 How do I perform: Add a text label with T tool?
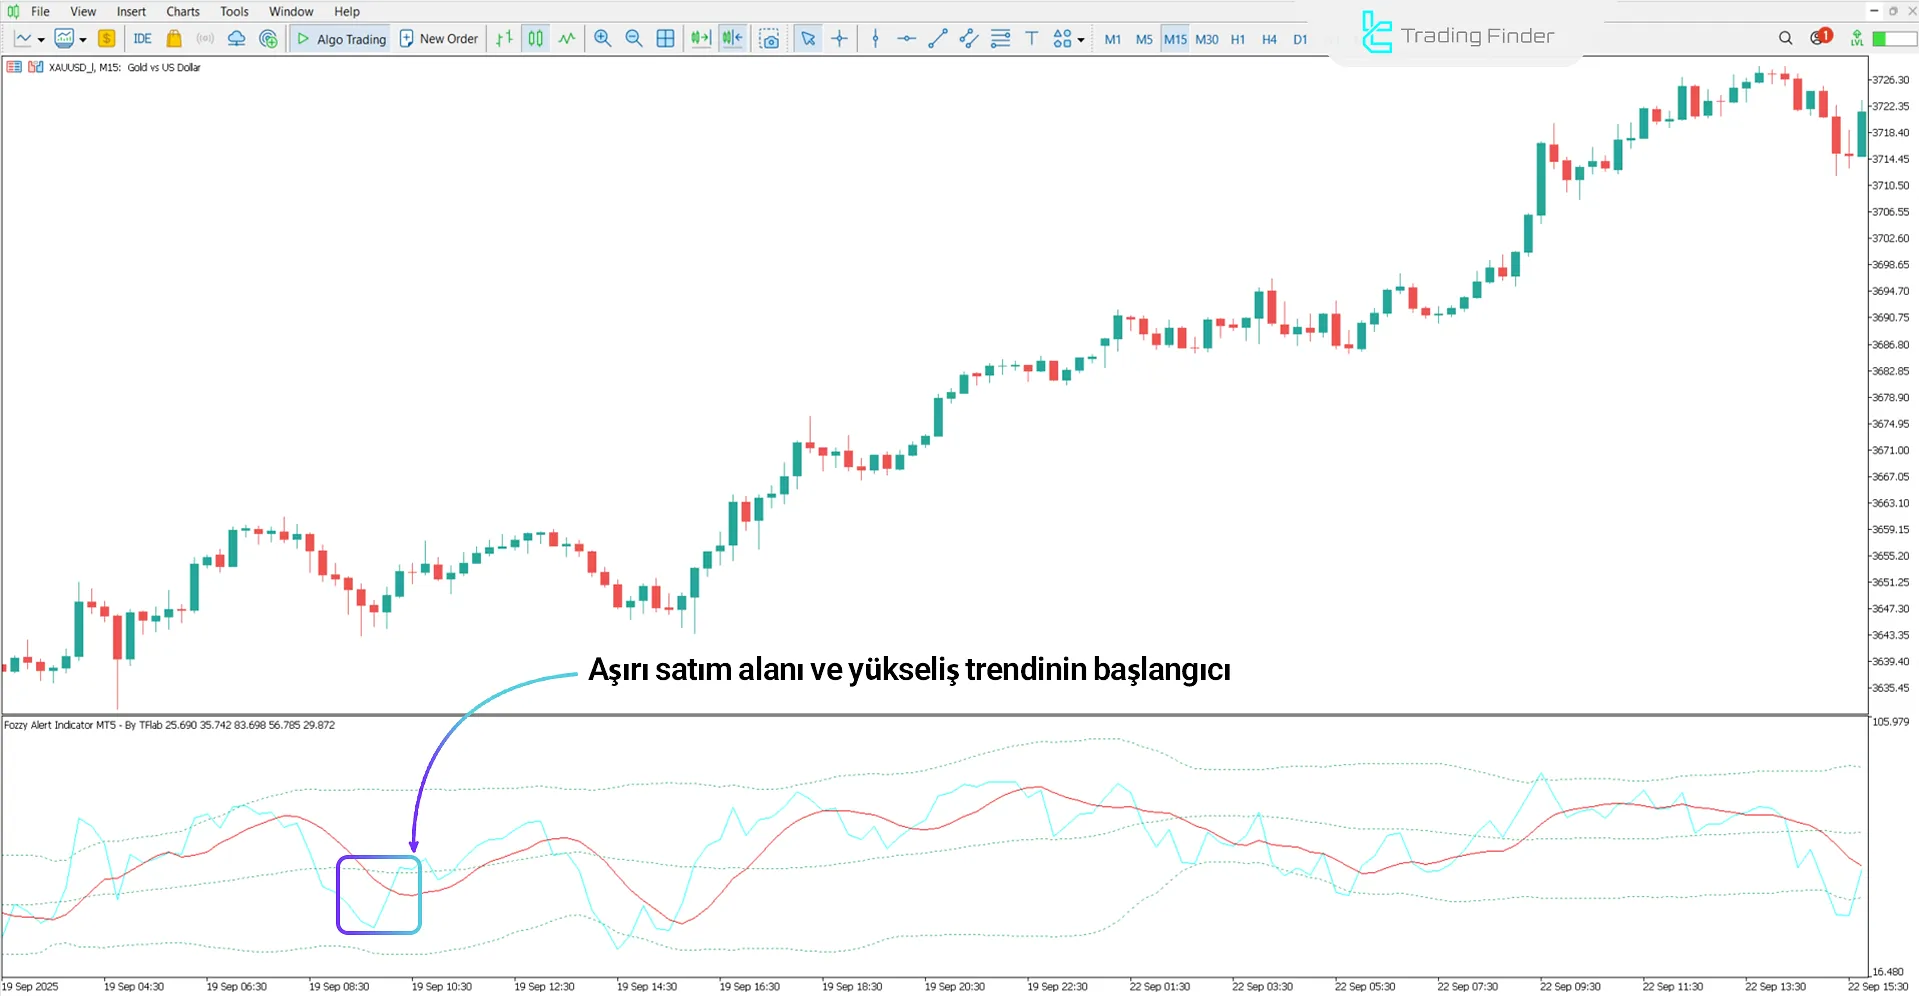(1031, 38)
